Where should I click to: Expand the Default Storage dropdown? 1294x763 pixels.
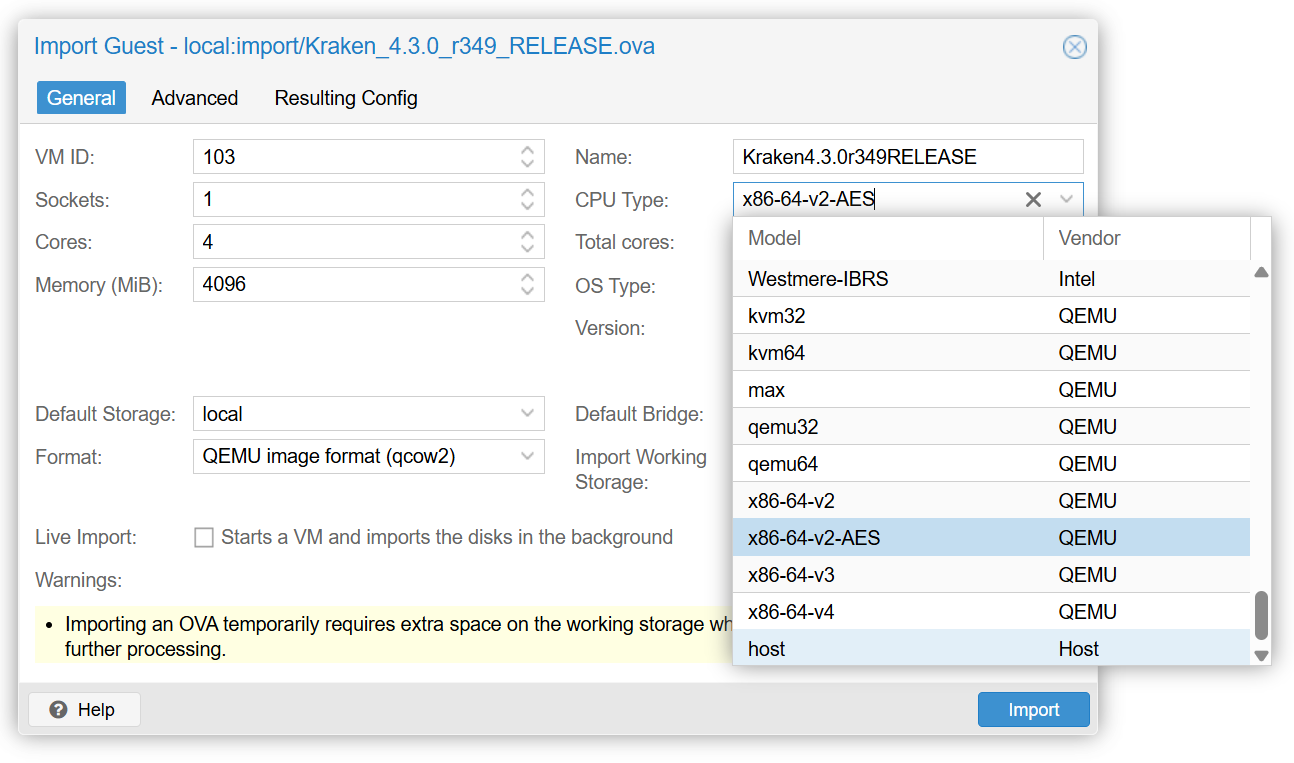(527, 414)
